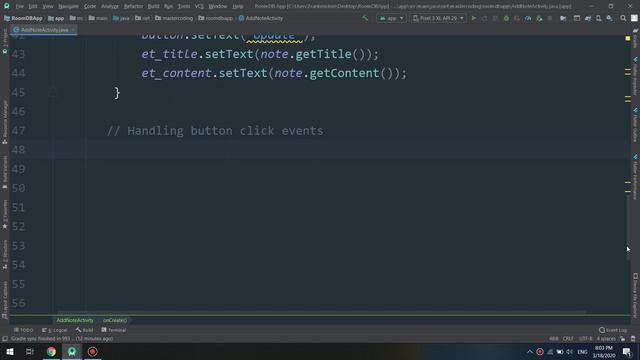
Task: Open the Refactor menu
Action: point(133,6)
